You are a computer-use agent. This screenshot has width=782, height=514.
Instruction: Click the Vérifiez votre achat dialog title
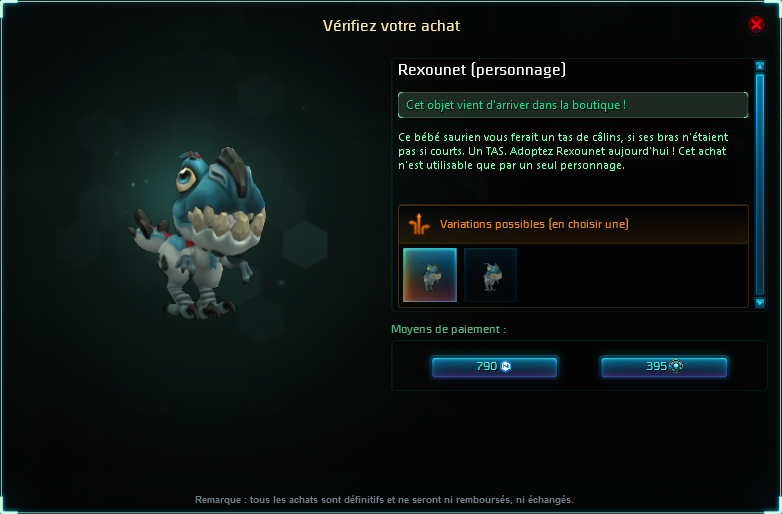[x=391, y=26]
